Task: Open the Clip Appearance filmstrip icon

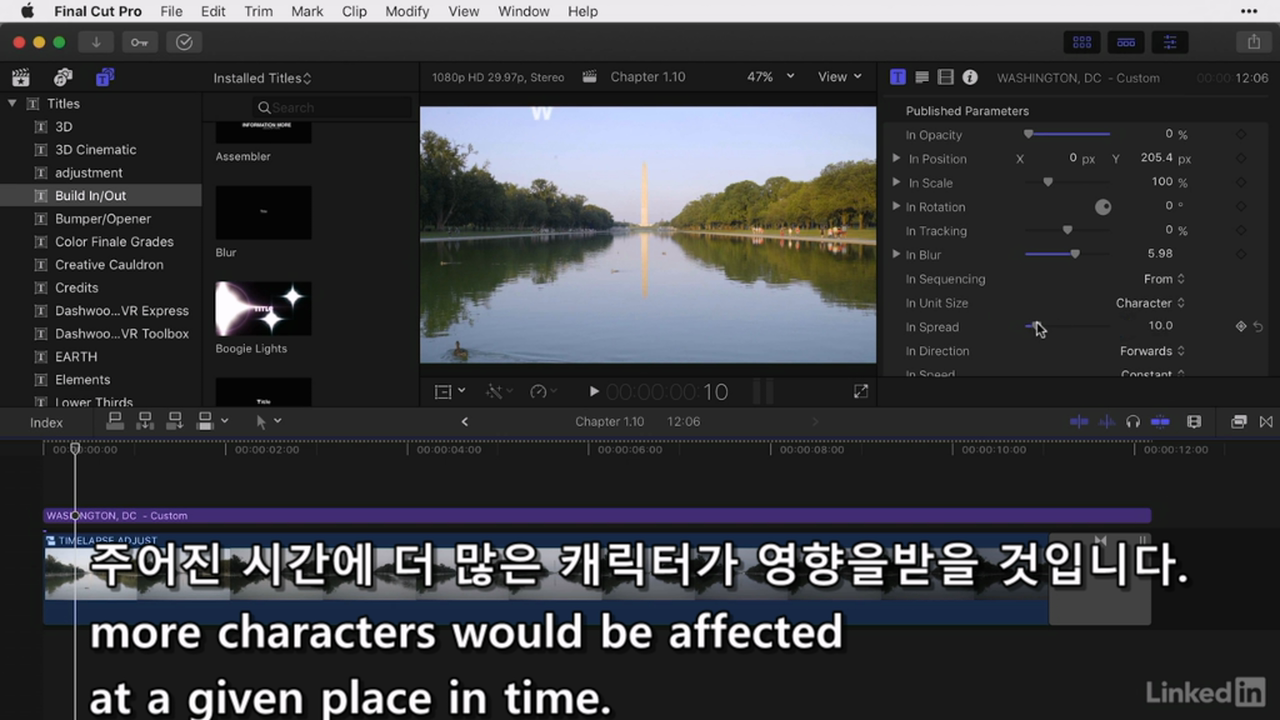Action: click(x=1194, y=422)
